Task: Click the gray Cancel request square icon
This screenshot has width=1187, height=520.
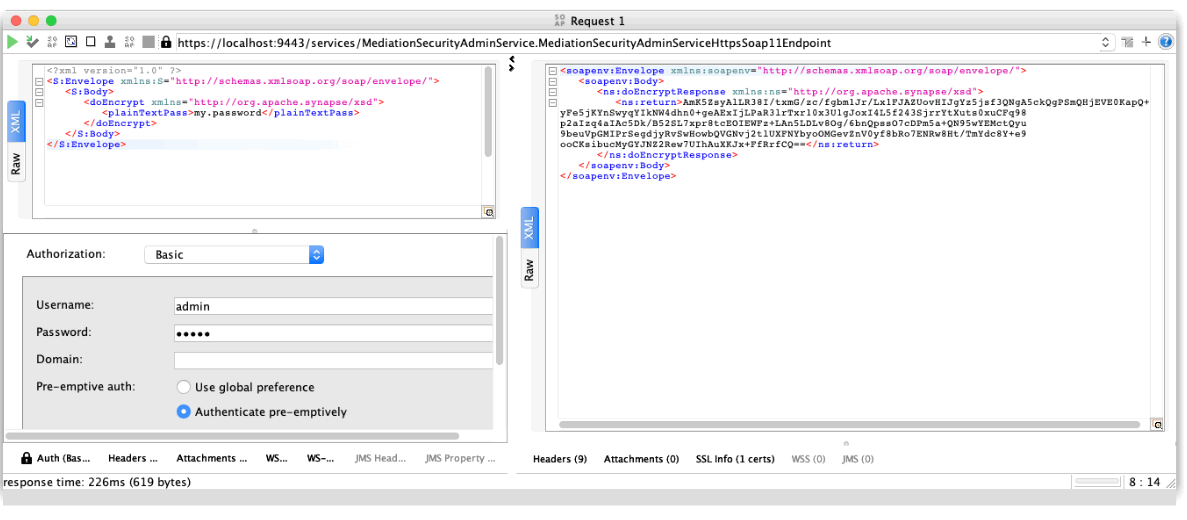Action: pyautogui.click(x=148, y=42)
